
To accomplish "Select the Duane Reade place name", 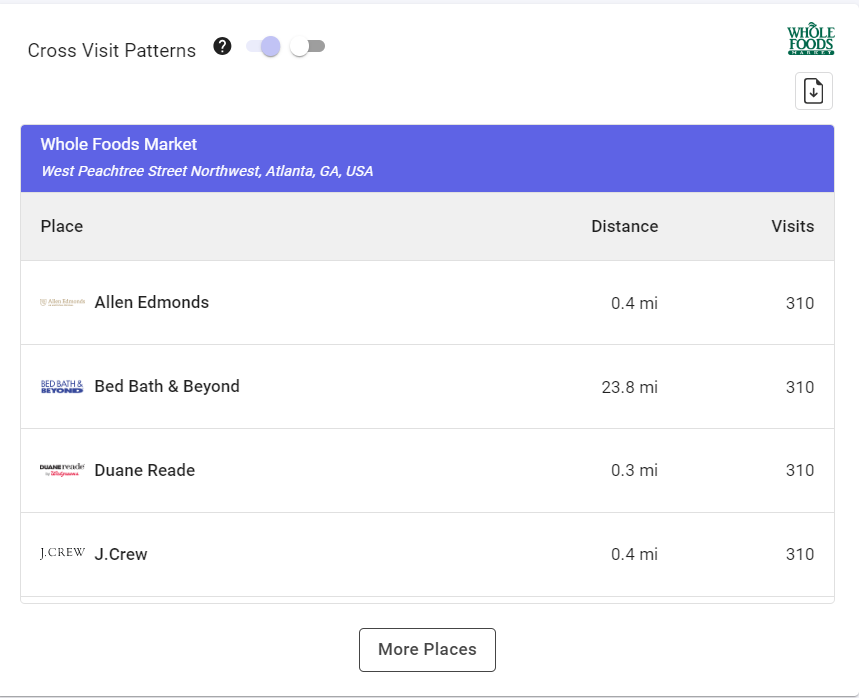I will tap(144, 471).
